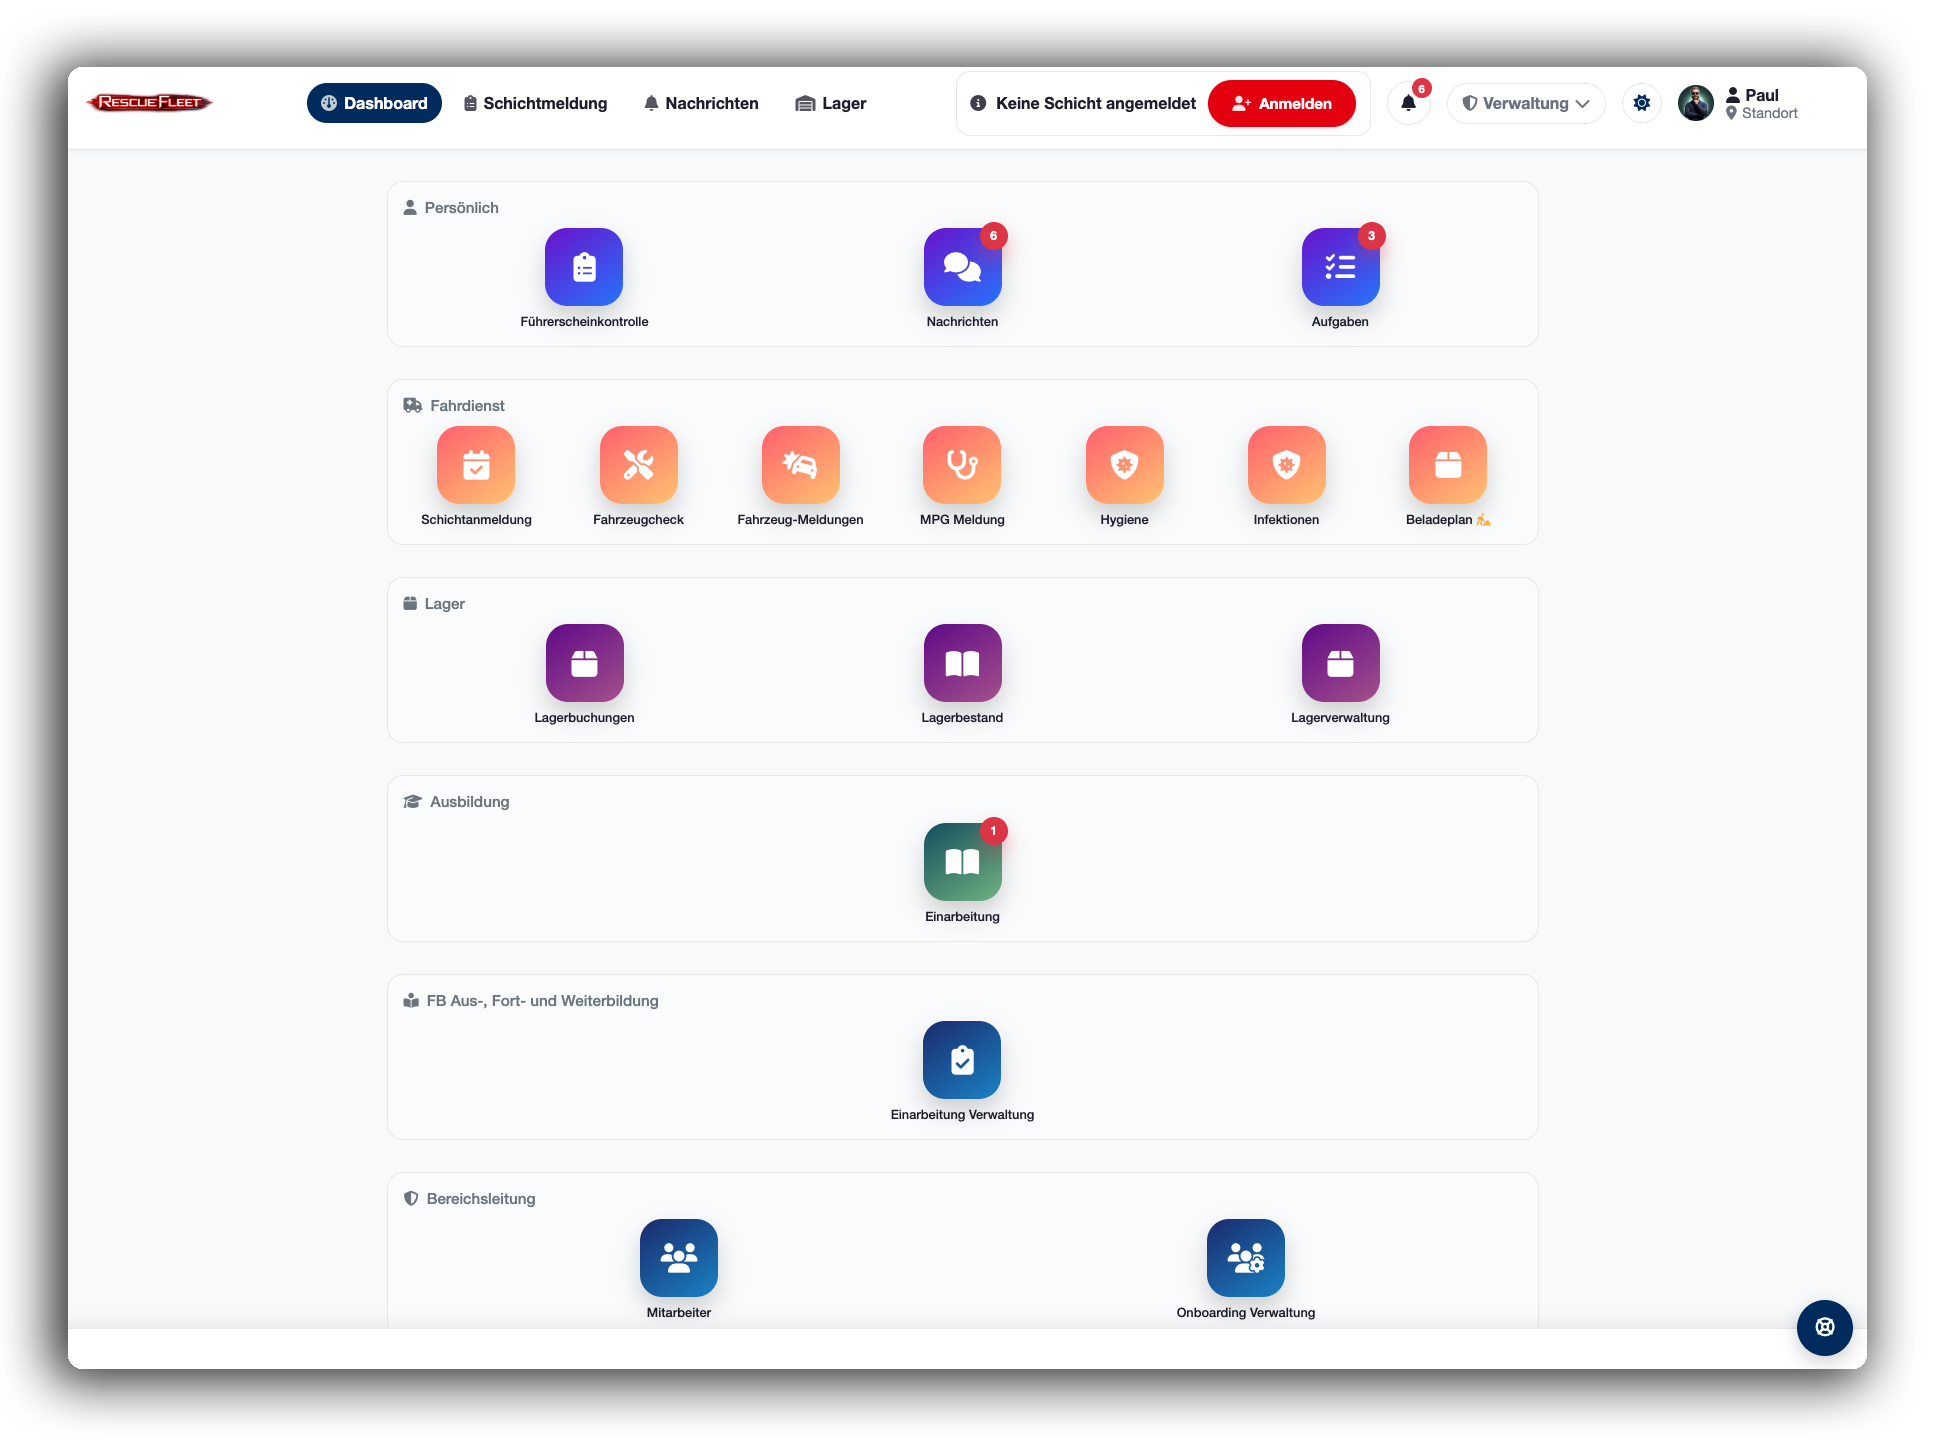Viewport: 1940px width, 1446px height.
Task: Open the Lagerbestand book icon
Action: click(962, 663)
